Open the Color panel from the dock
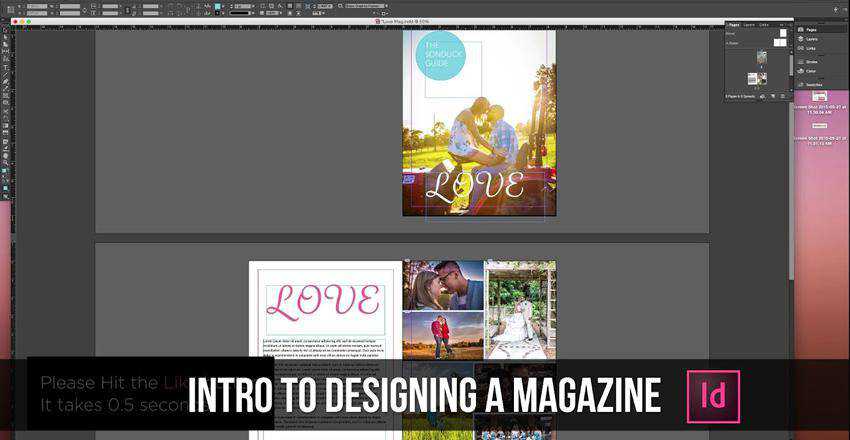The height and width of the screenshot is (440, 850). pos(810,72)
